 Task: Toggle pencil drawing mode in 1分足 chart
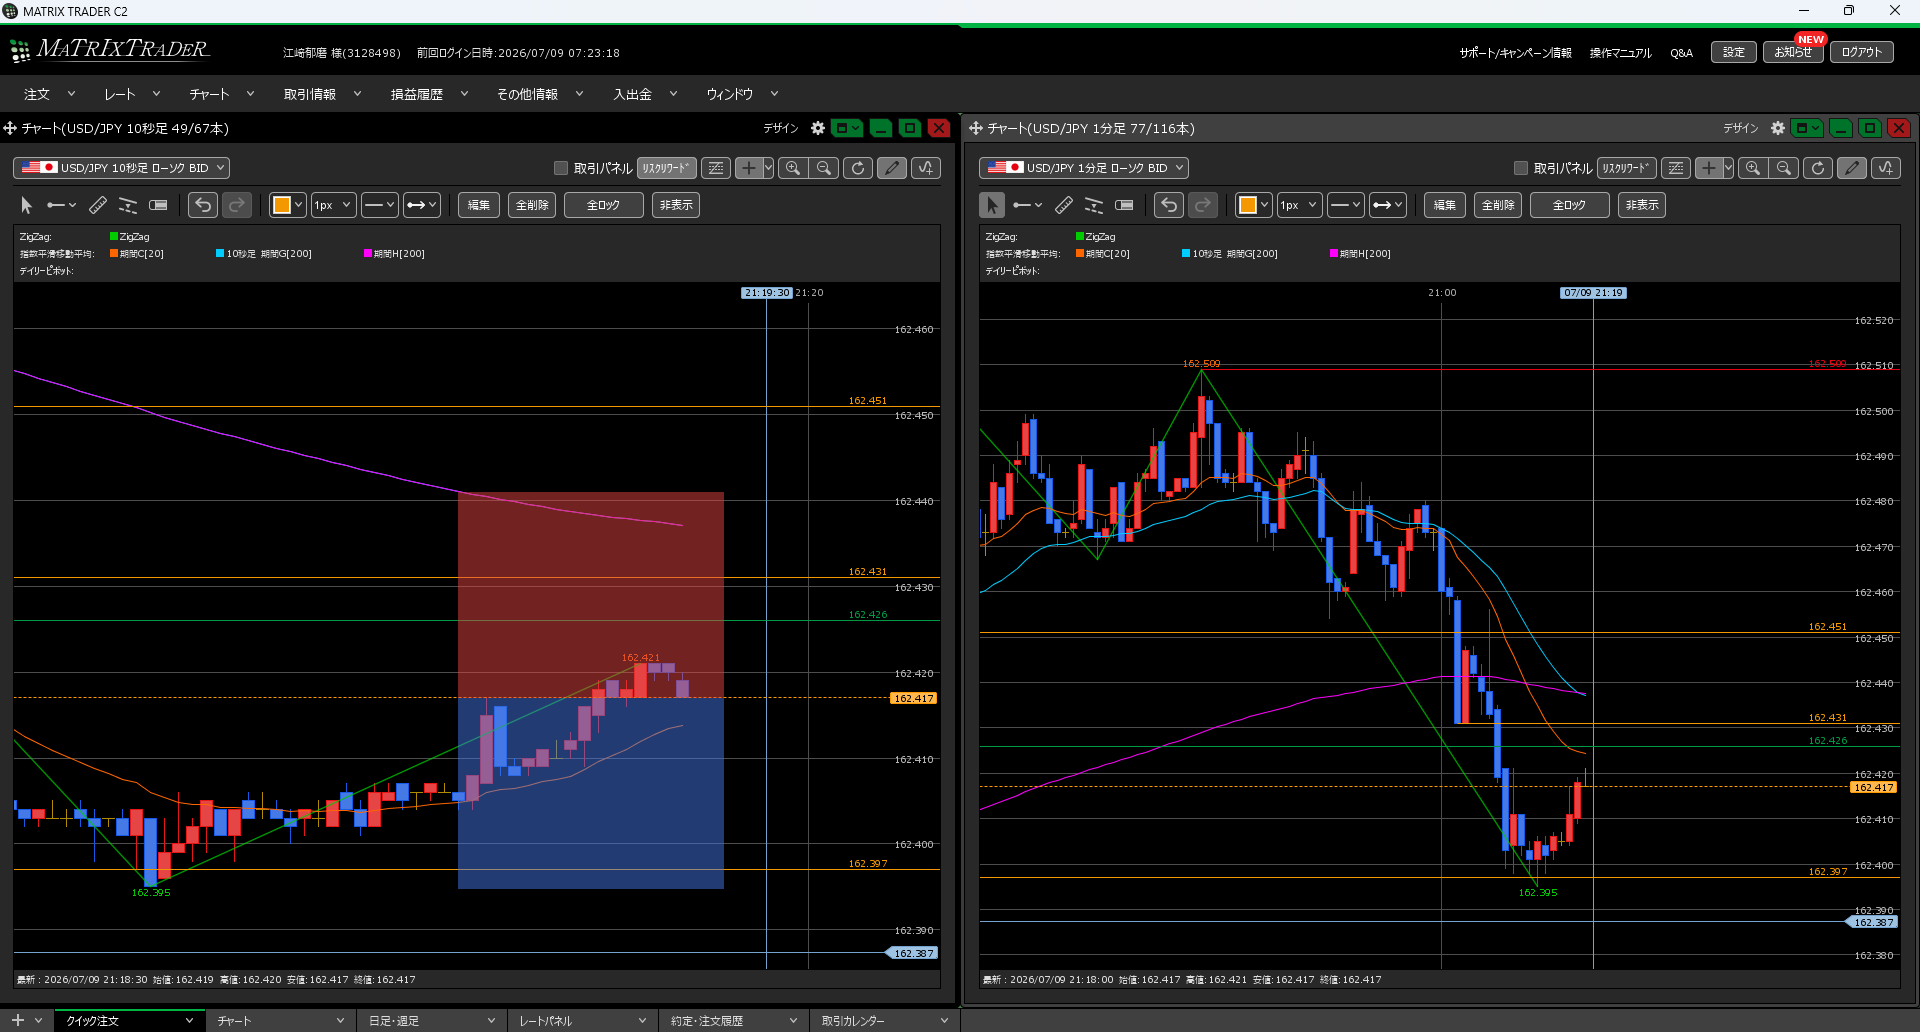click(1852, 168)
